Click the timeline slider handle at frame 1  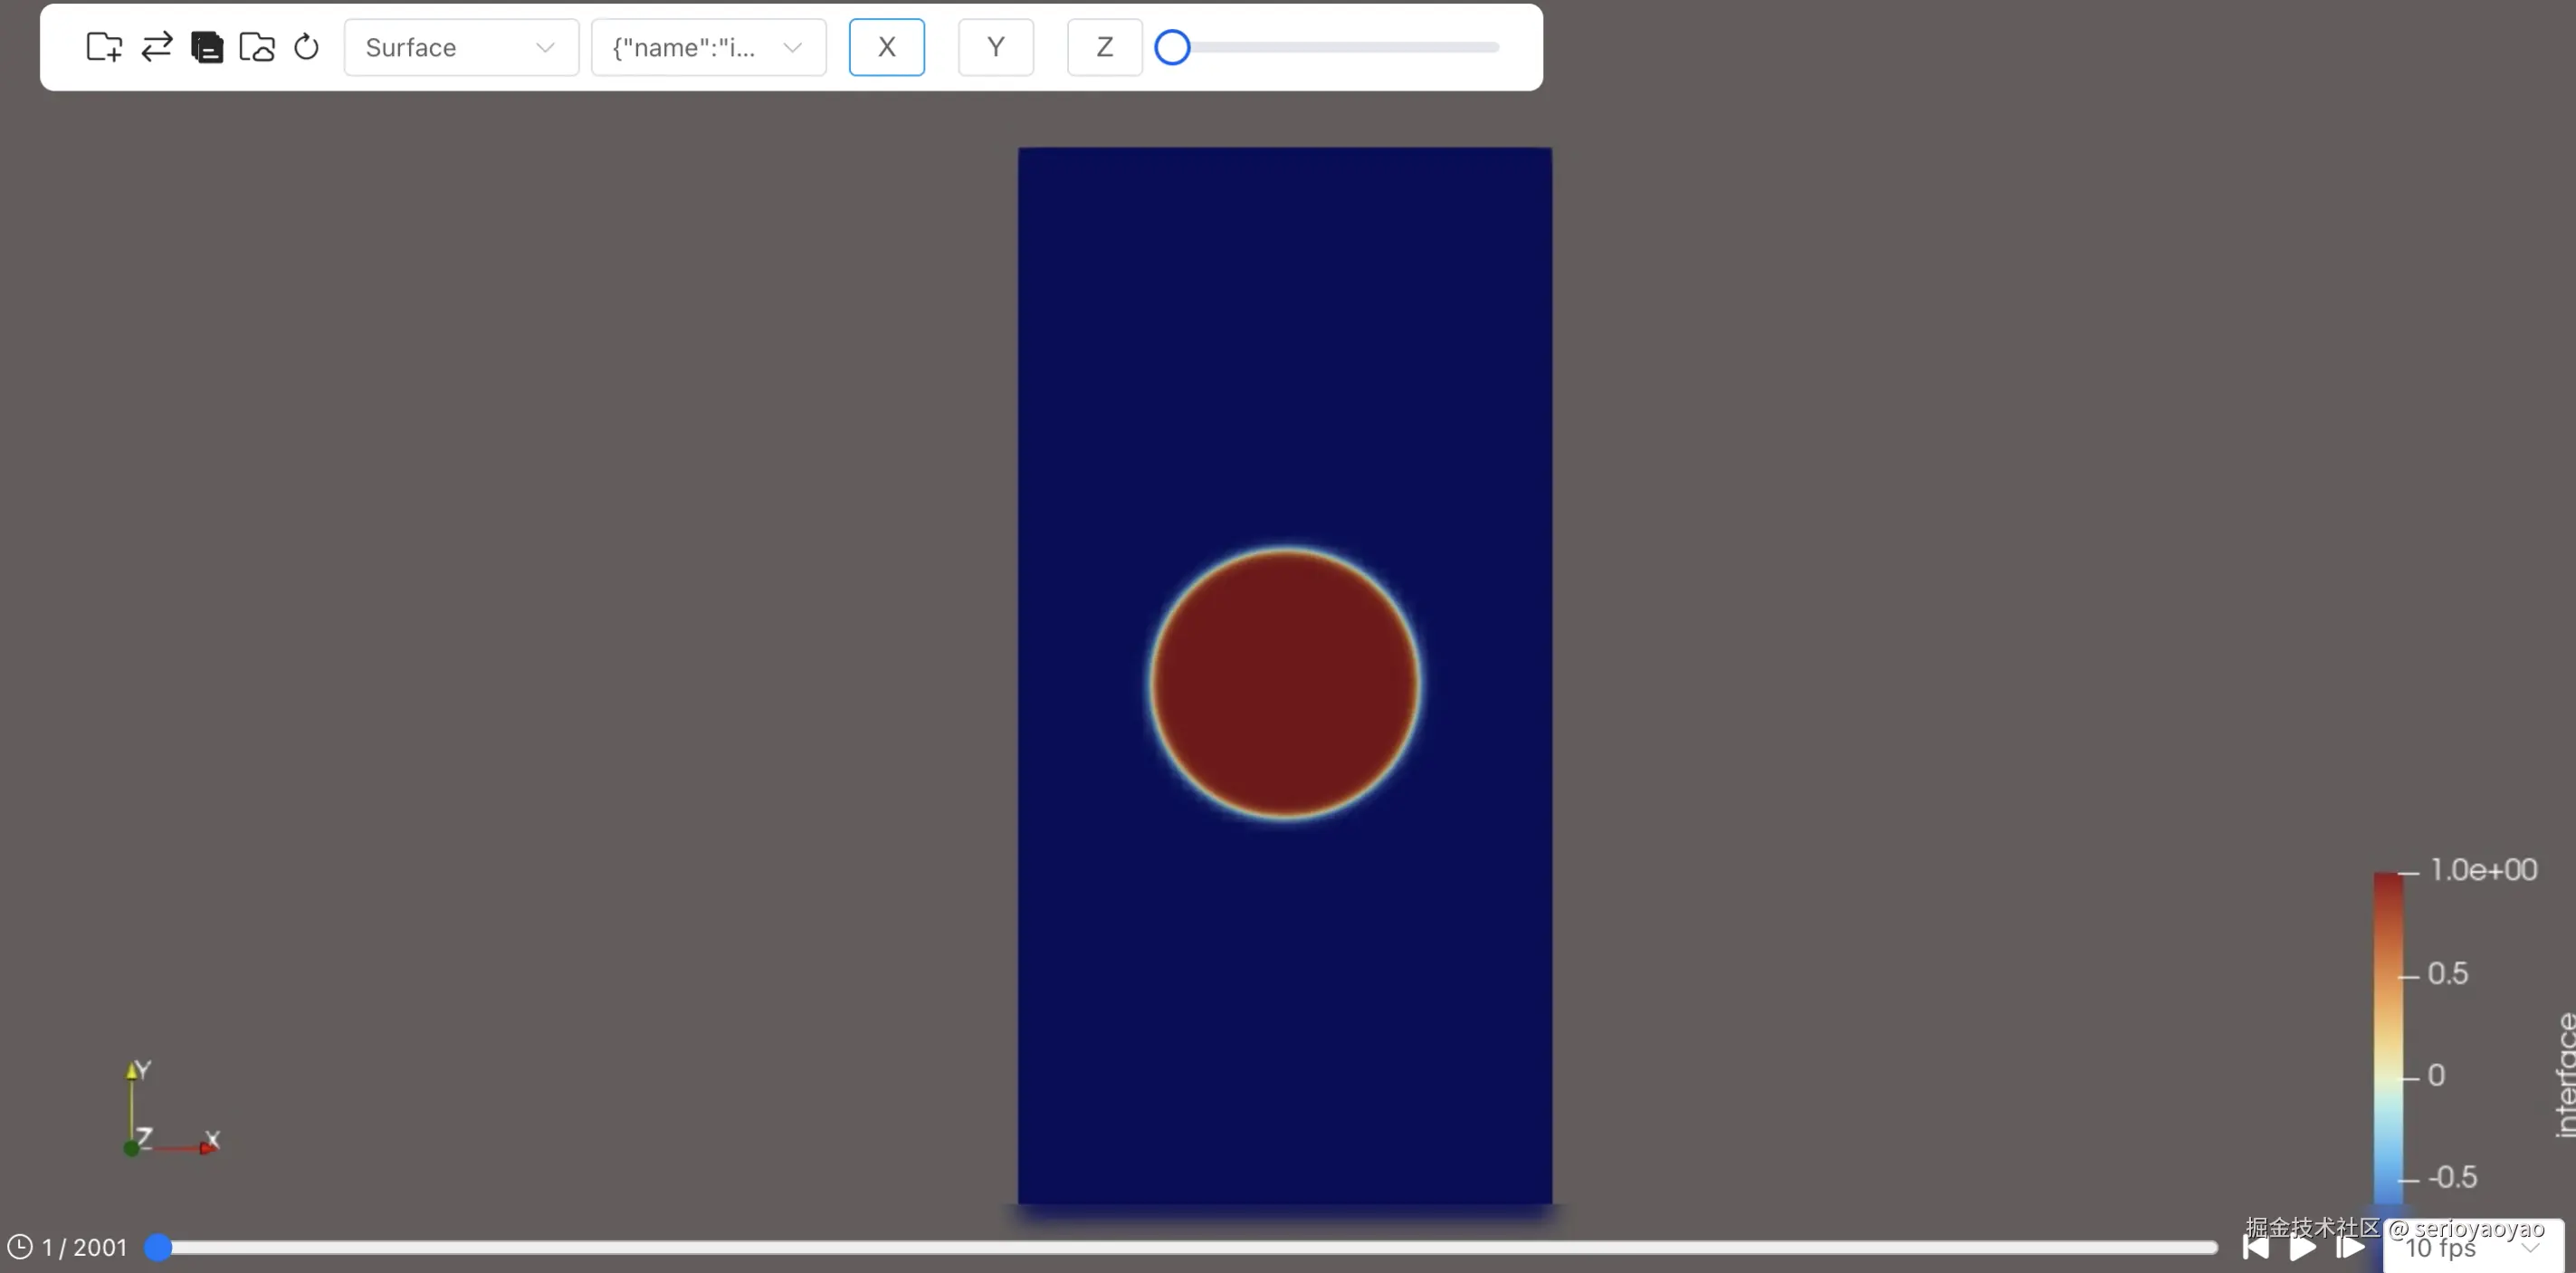pyautogui.click(x=158, y=1247)
